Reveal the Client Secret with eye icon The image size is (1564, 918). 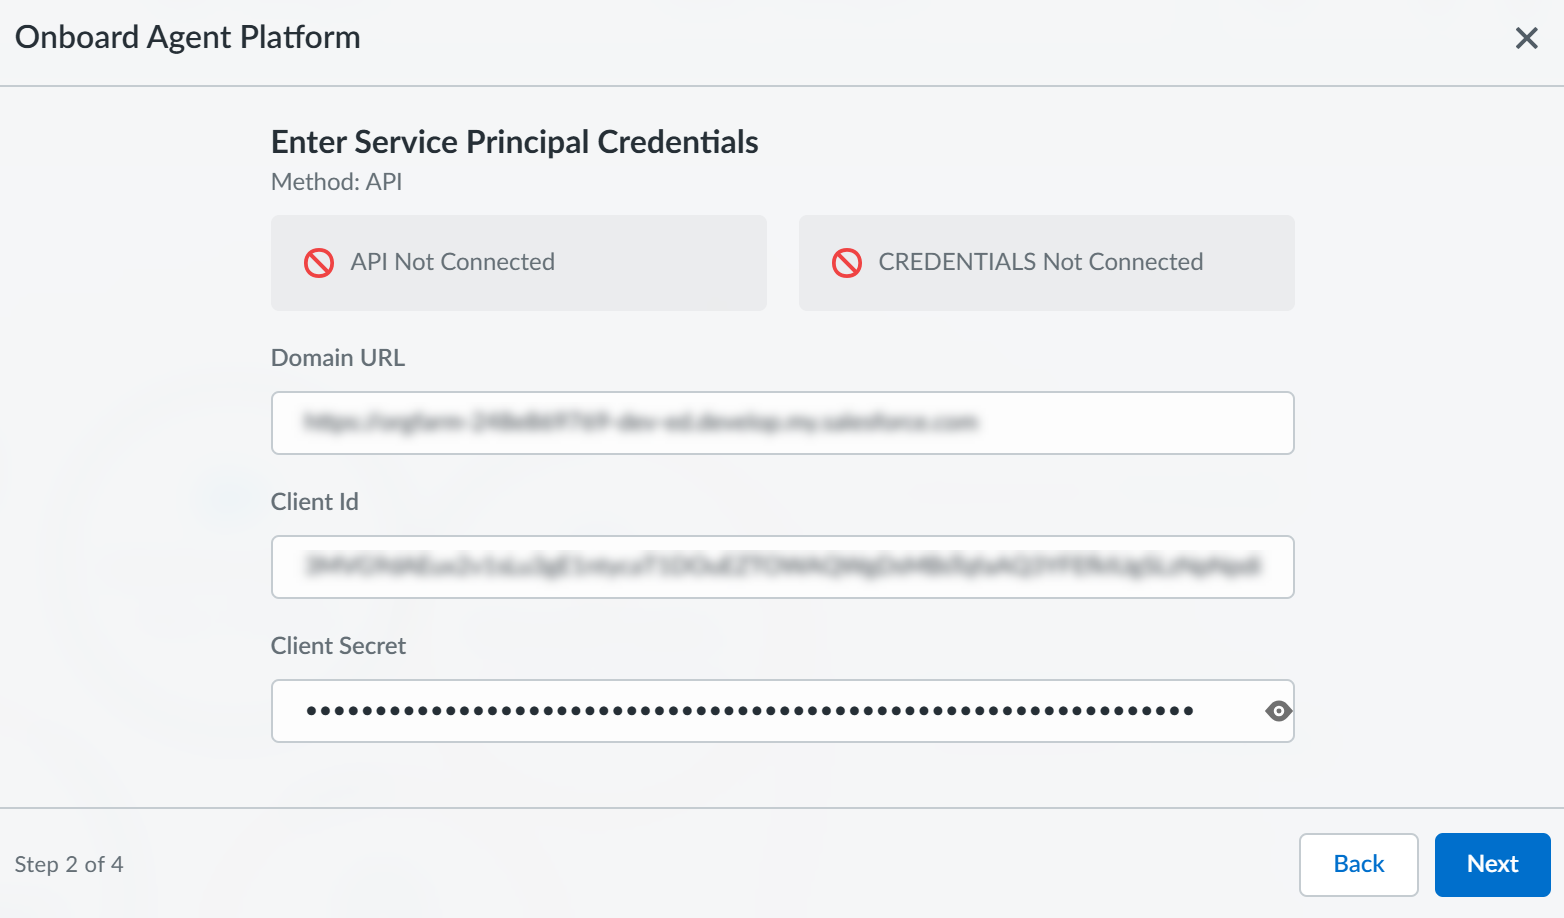[x=1278, y=711]
